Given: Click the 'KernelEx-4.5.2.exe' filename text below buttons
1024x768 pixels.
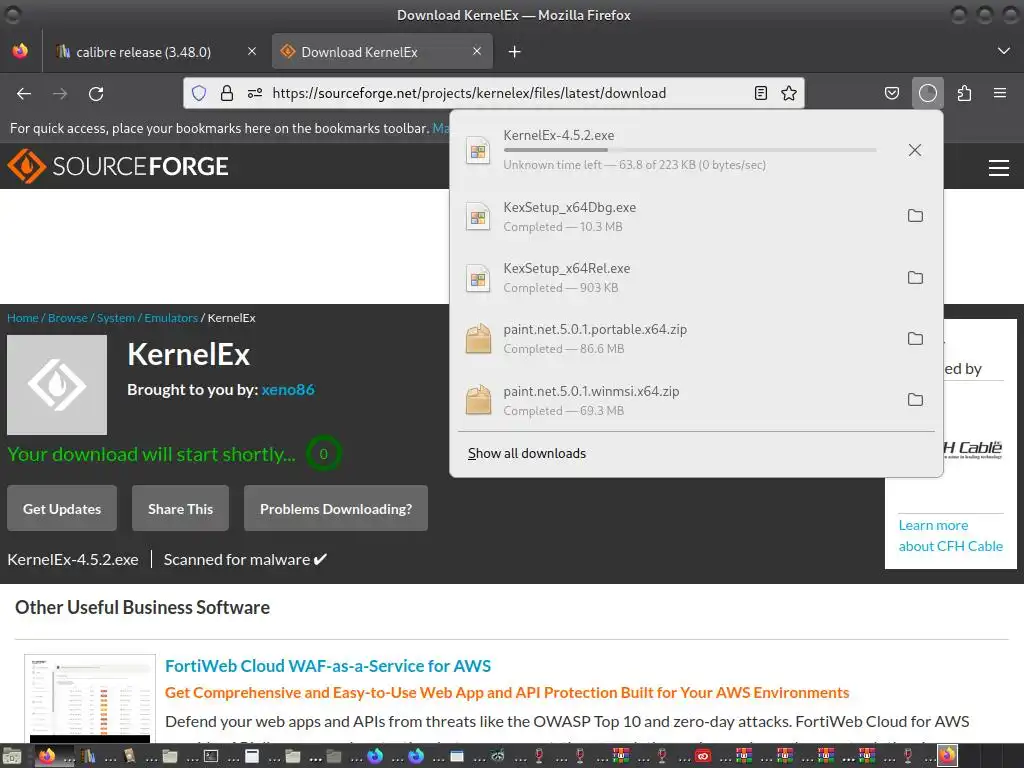Looking at the screenshot, I should pyautogui.click(x=72, y=560).
